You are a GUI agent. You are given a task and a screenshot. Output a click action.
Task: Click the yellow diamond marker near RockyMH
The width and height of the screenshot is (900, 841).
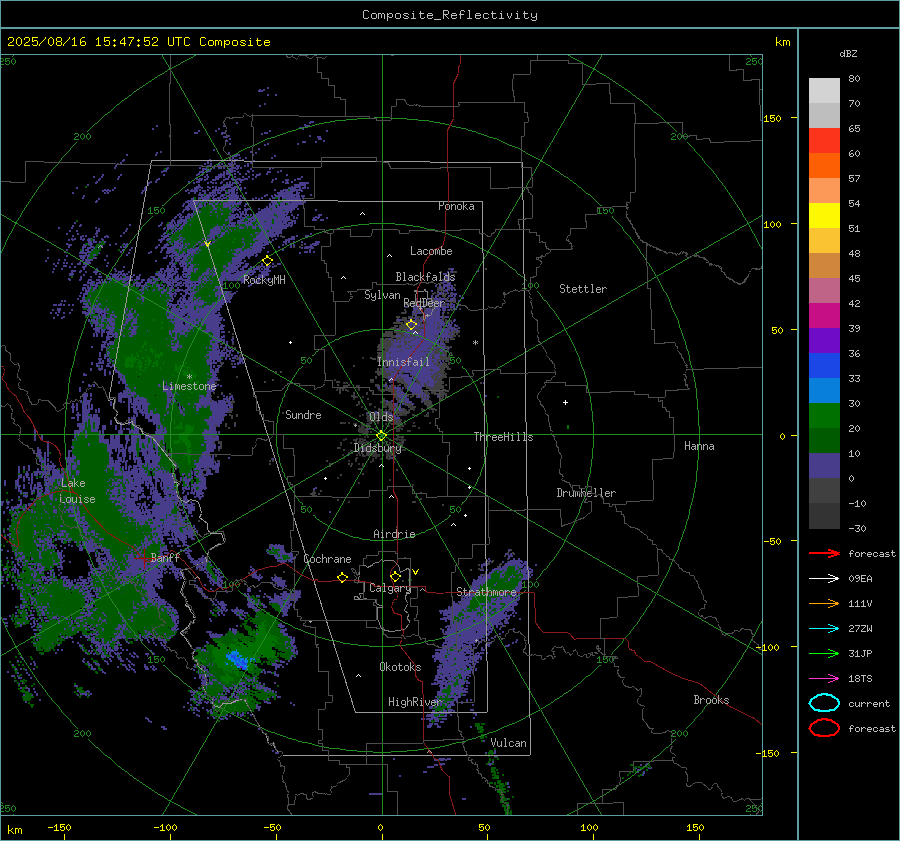[267, 261]
